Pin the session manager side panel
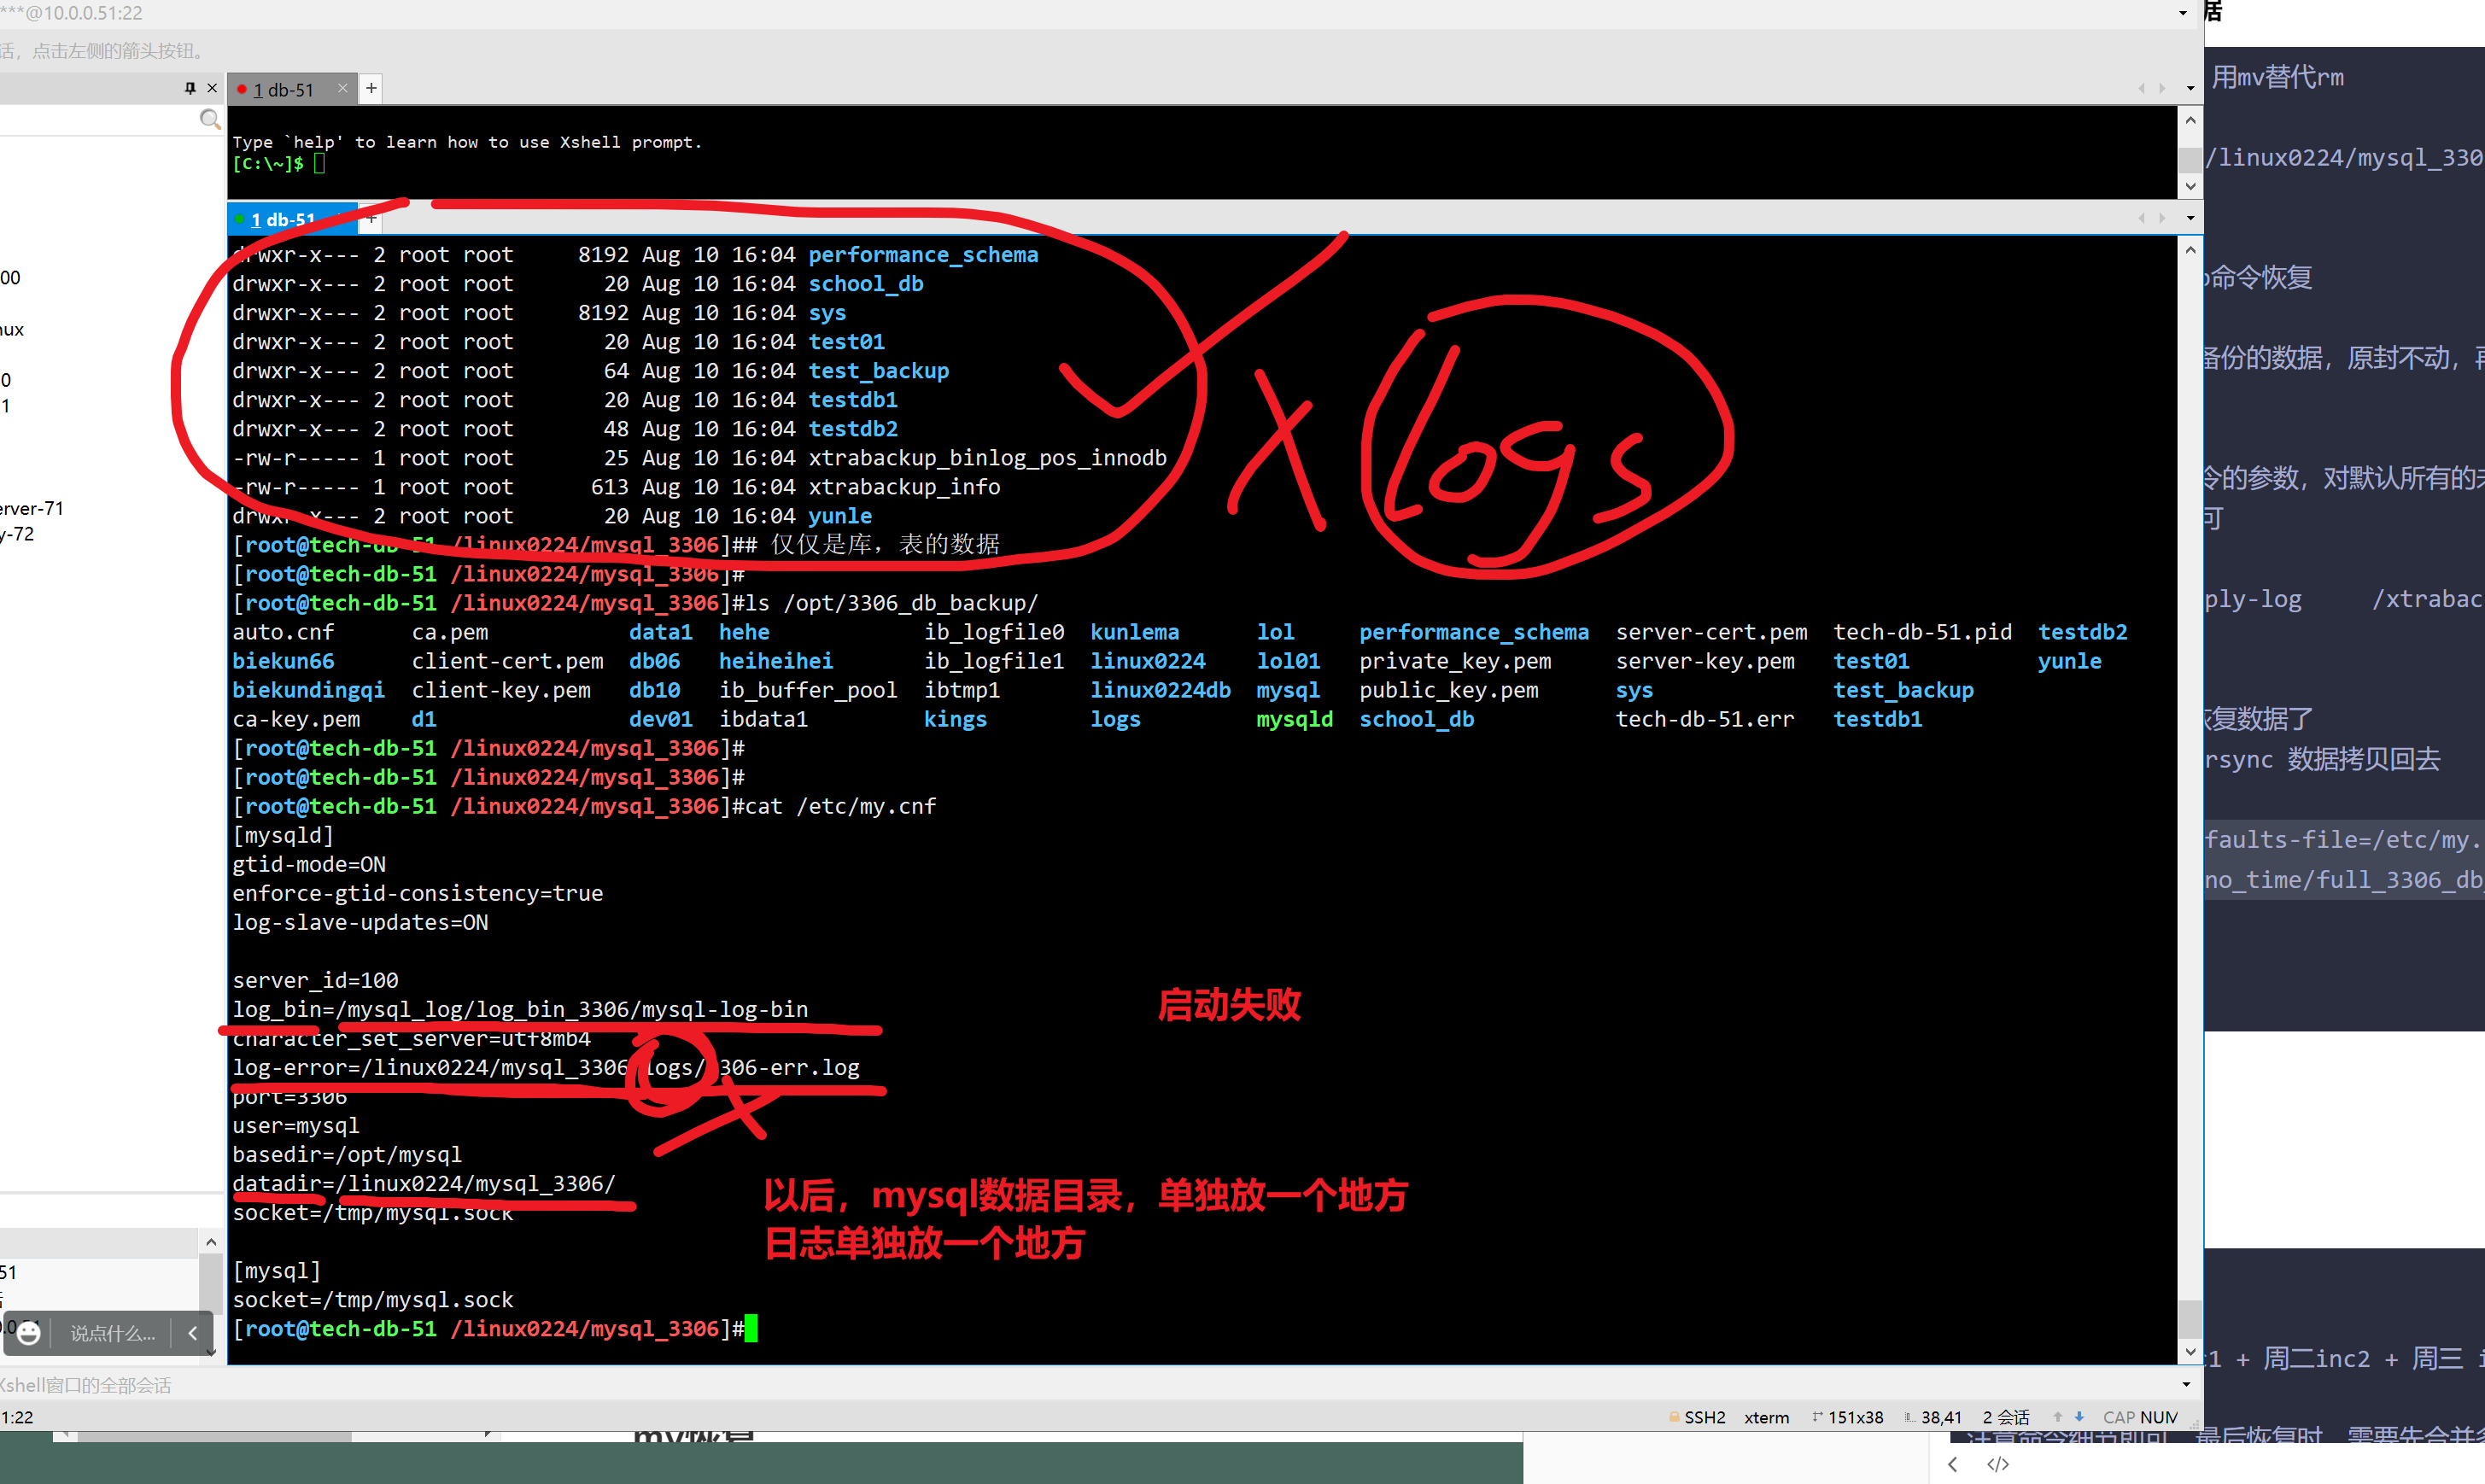The height and width of the screenshot is (1484, 2485). pos(190,88)
